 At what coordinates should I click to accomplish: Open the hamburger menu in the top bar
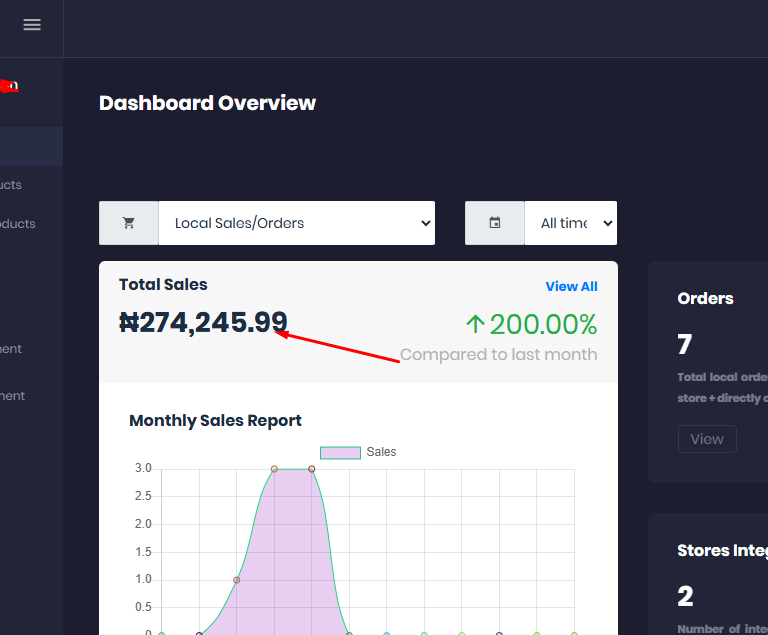pos(32,25)
